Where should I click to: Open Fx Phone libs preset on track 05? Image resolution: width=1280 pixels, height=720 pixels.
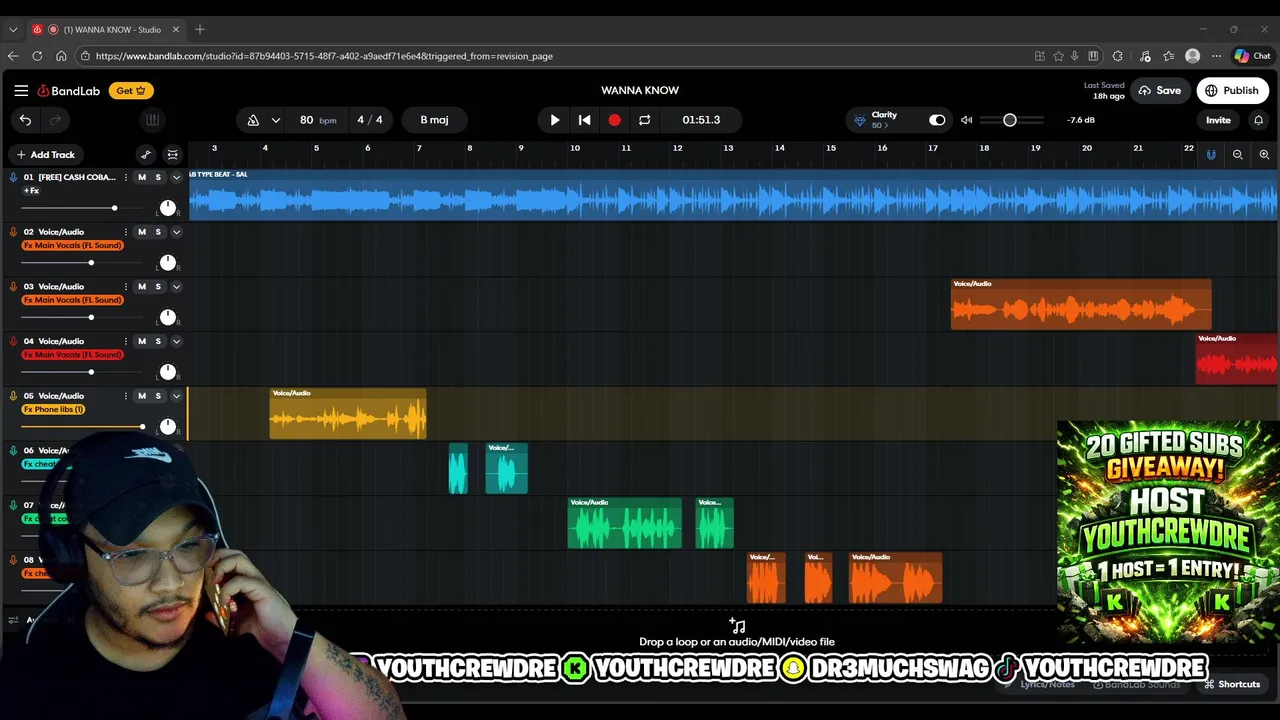[53, 409]
